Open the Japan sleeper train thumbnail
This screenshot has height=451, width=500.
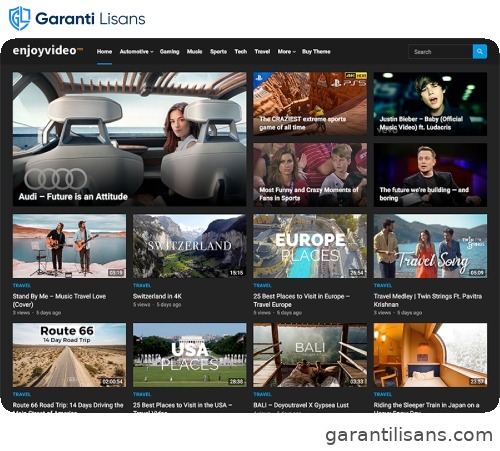[x=430, y=355]
